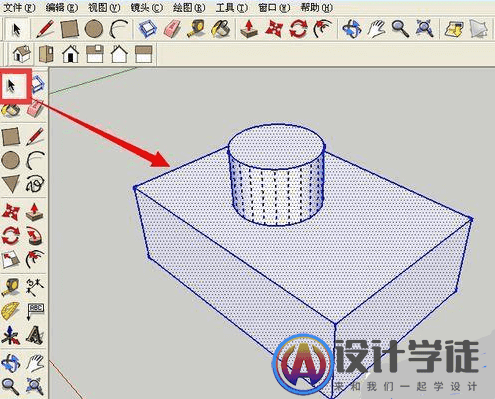Open the 文件(F) menu
495x399 pixels.
click(19, 7)
